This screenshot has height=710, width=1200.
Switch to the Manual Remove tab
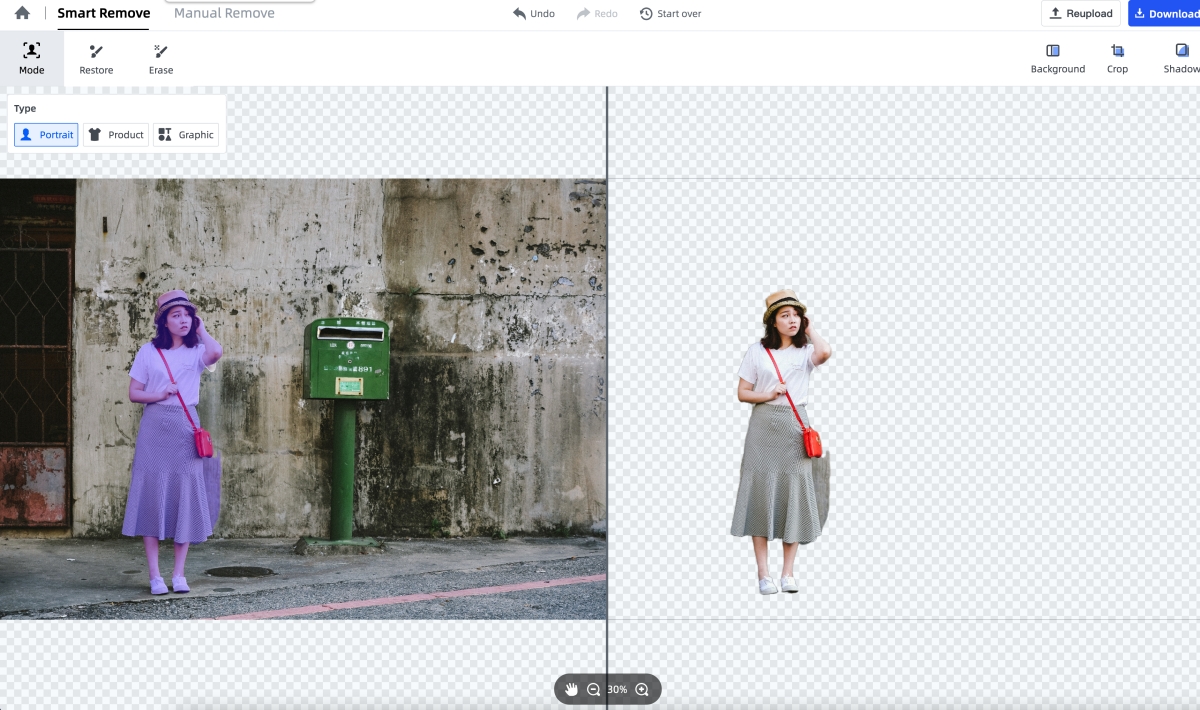click(224, 14)
